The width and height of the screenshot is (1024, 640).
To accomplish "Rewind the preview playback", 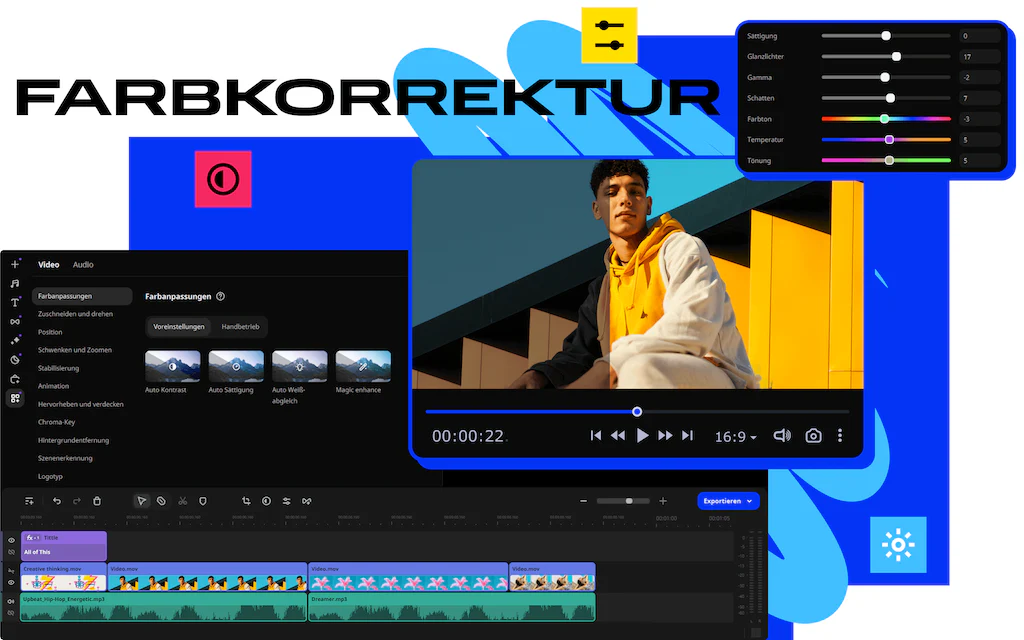I will click(x=618, y=436).
